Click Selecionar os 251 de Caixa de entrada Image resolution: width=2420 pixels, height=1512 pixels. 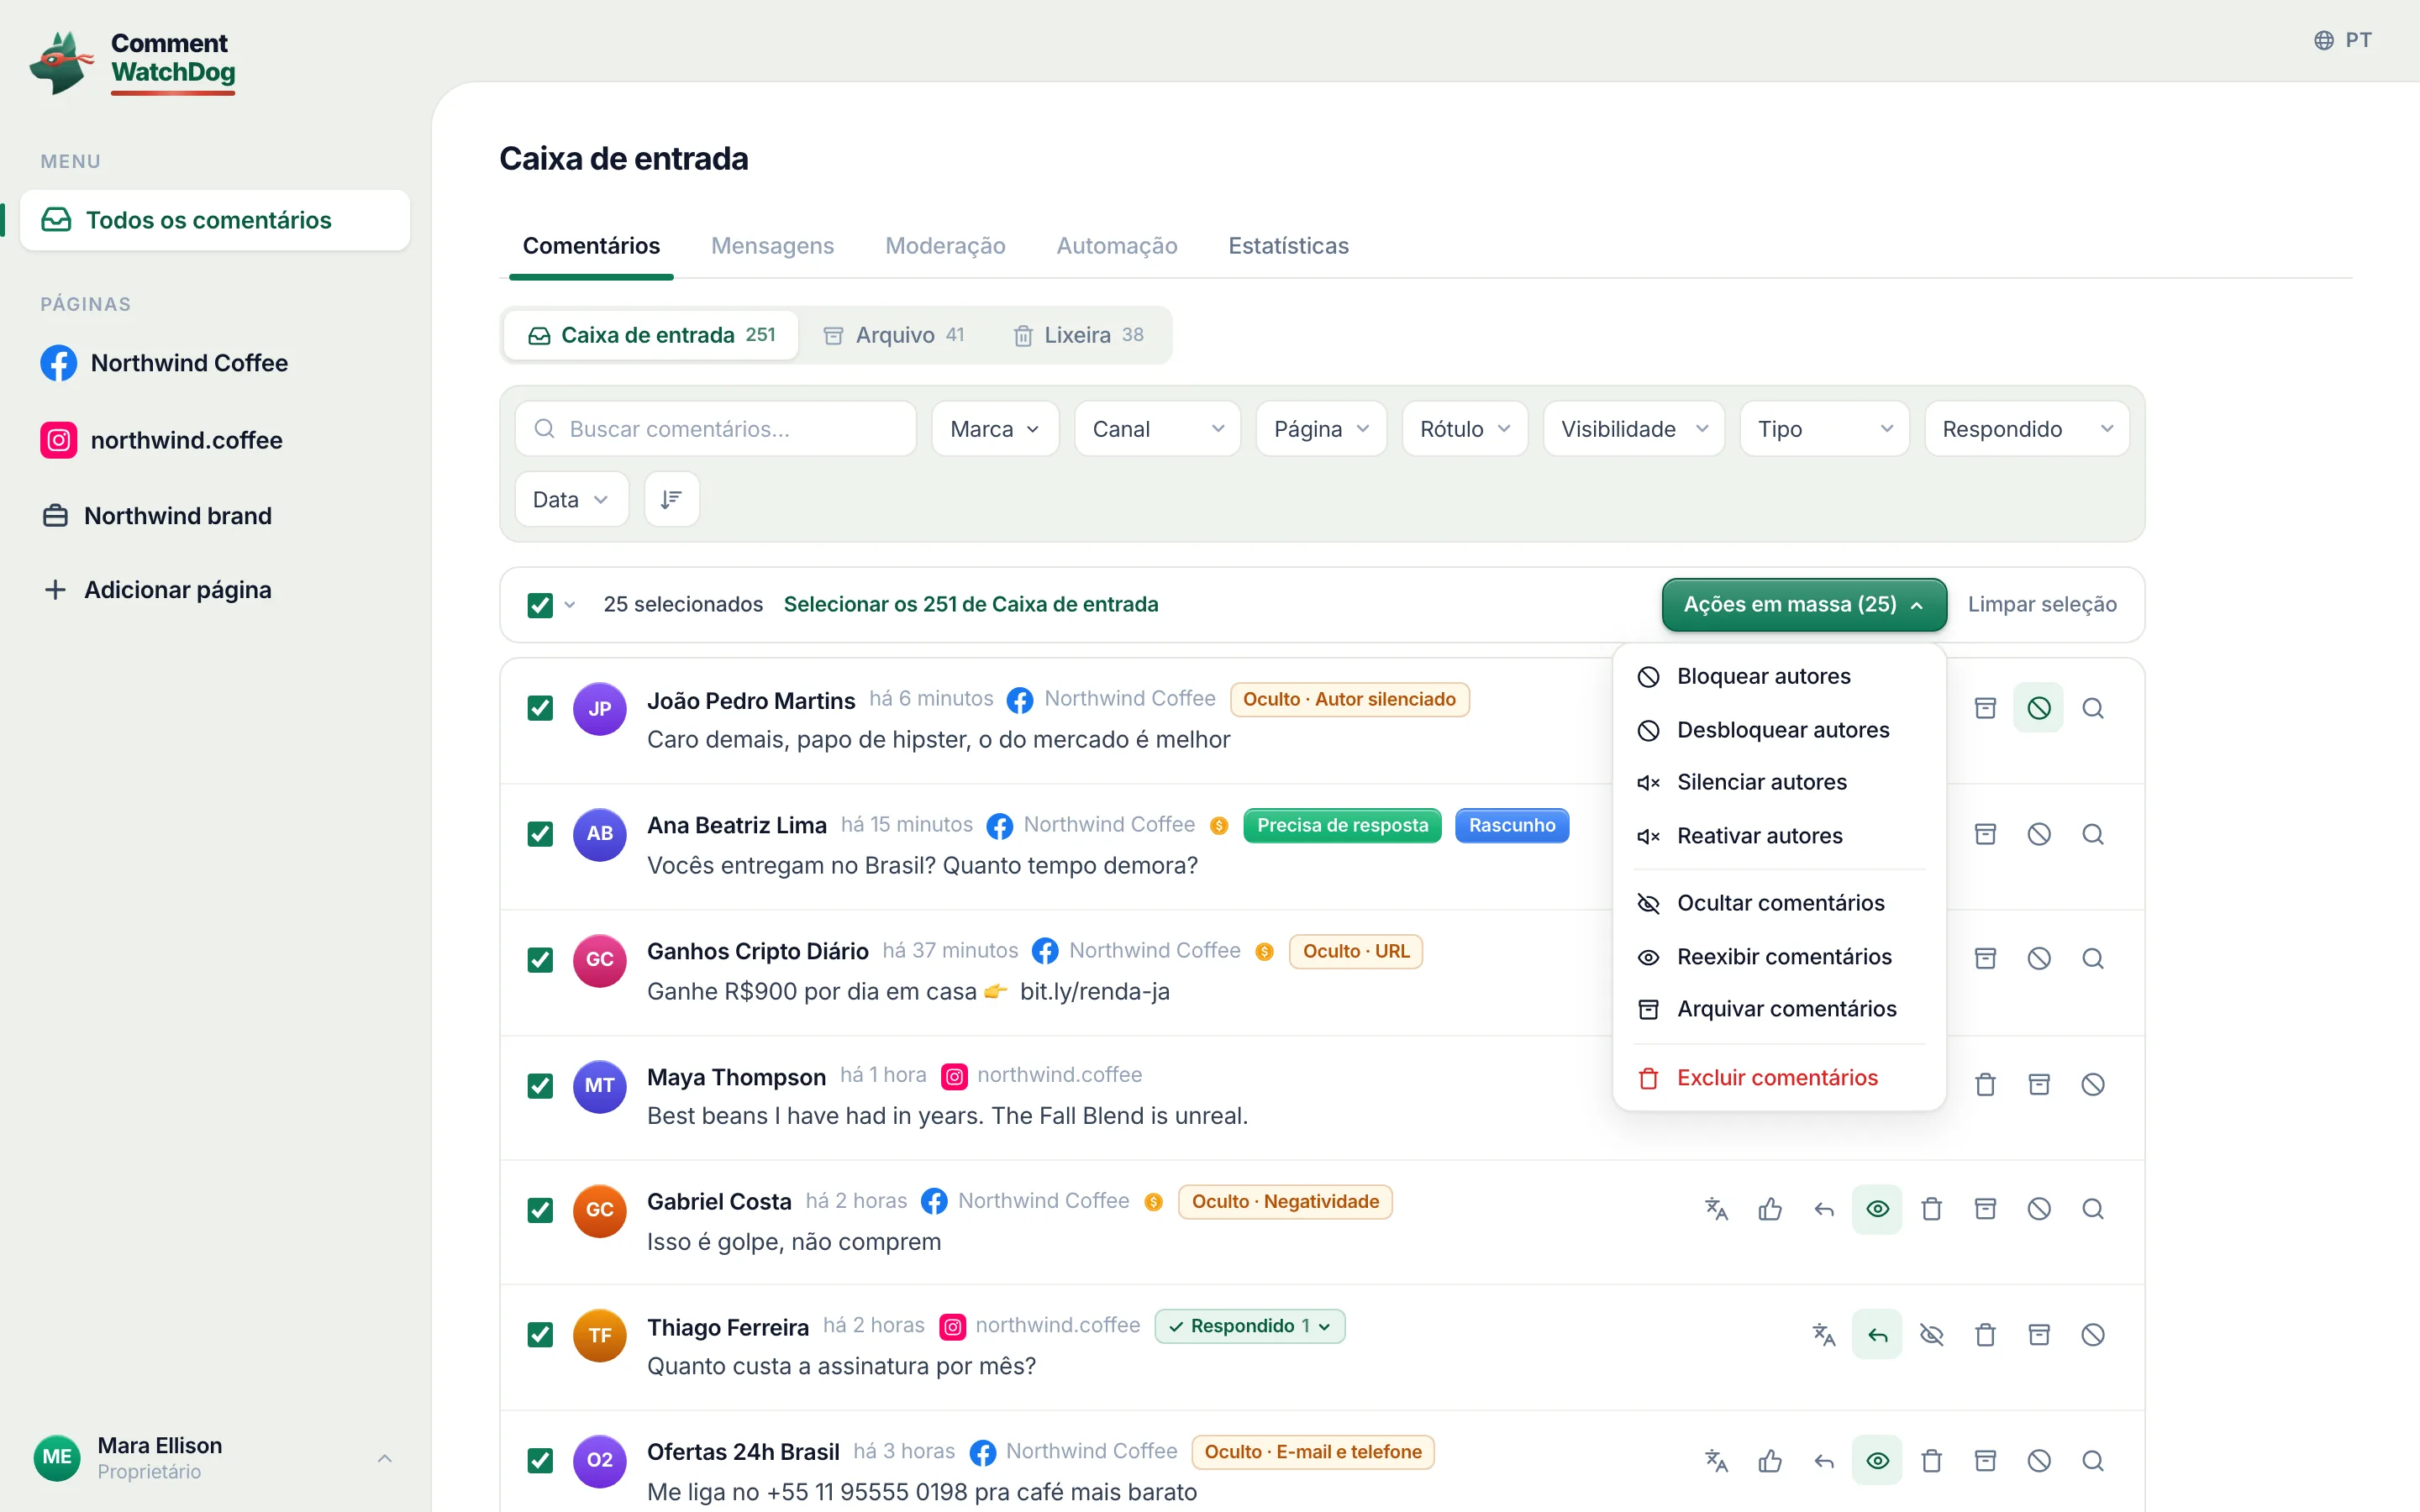coord(971,604)
